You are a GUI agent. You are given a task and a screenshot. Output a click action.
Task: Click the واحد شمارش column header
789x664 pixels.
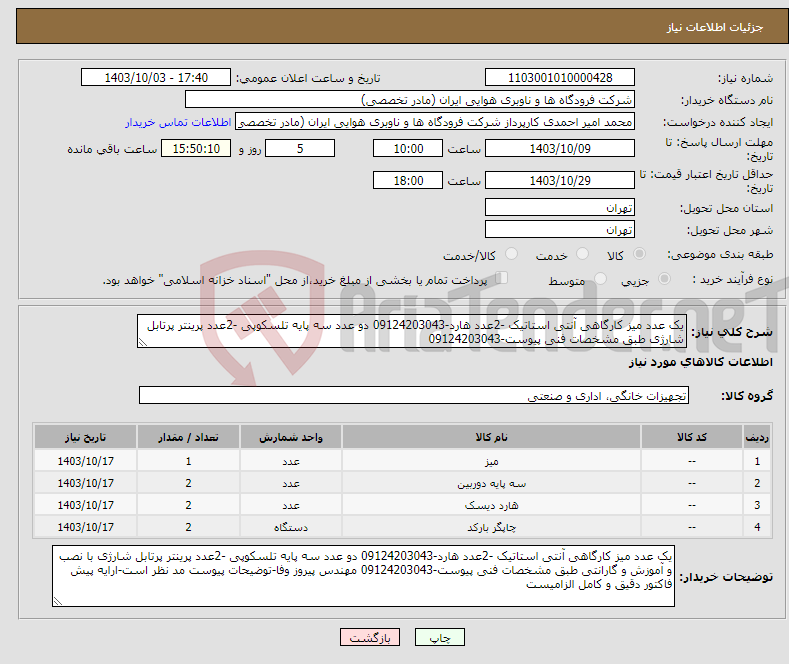(x=291, y=437)
